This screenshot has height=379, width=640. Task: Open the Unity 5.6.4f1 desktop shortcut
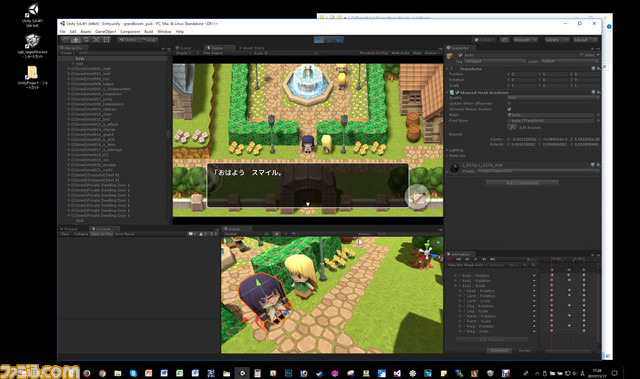[33, 16]
